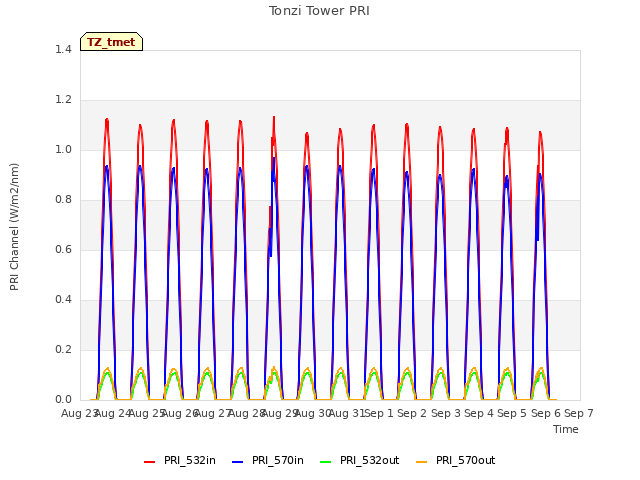Click the 1.2 y-axis tick label
Screen dimensions: 640x480
pos(63,100)
